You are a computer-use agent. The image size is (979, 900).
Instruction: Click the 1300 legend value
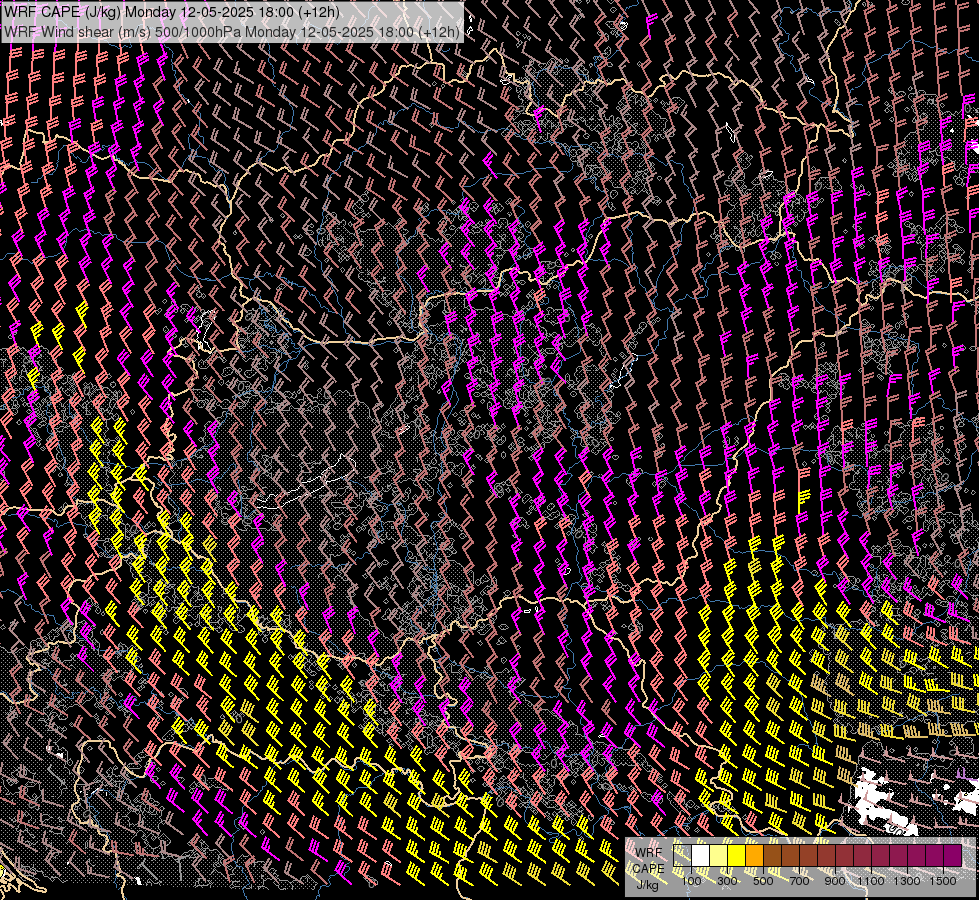(907, 881)
